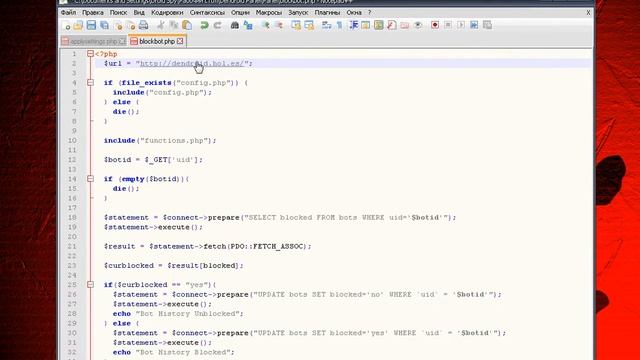Click the Print toolbar icon
Screen dimensions: 640x360
tap(143, 25)
